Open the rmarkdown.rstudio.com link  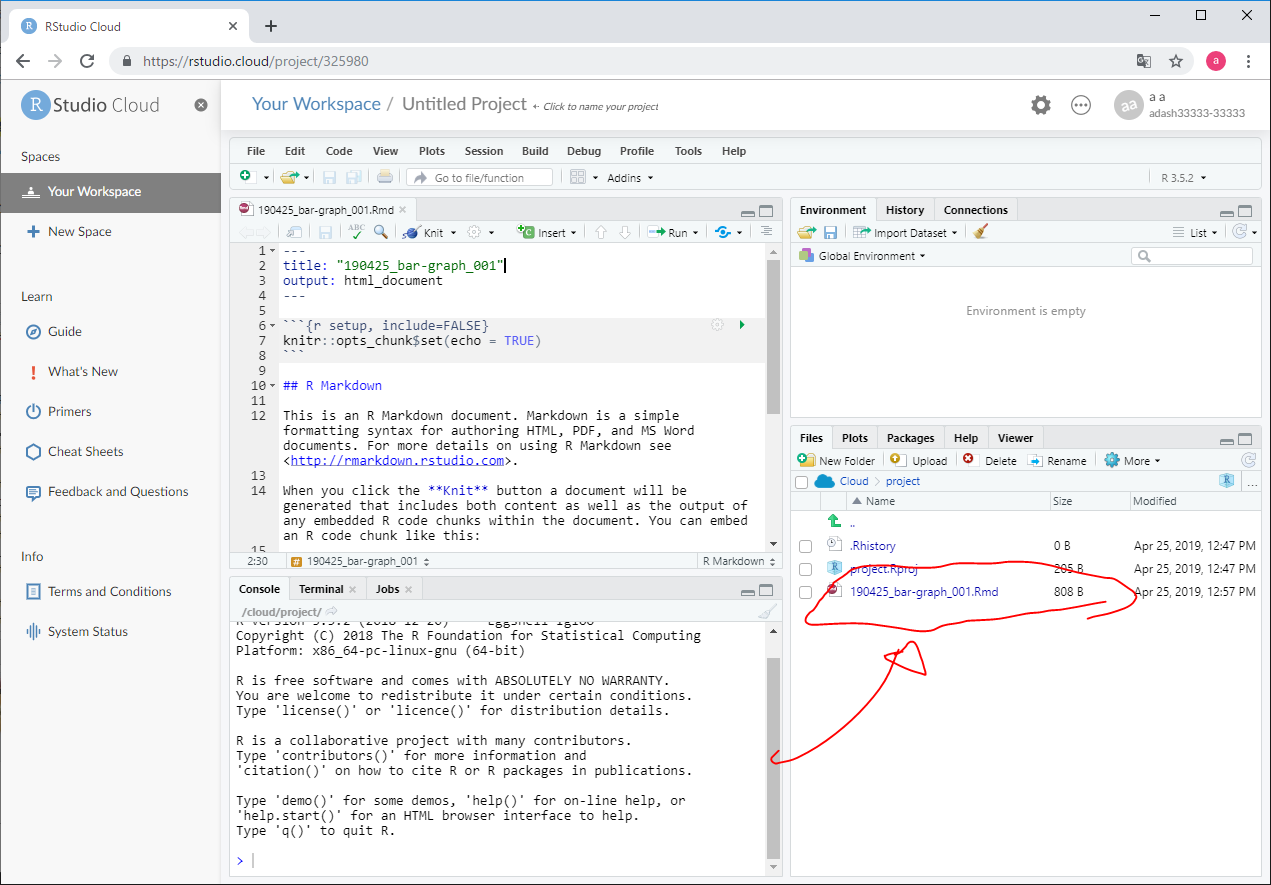click(x=397, y=460)
